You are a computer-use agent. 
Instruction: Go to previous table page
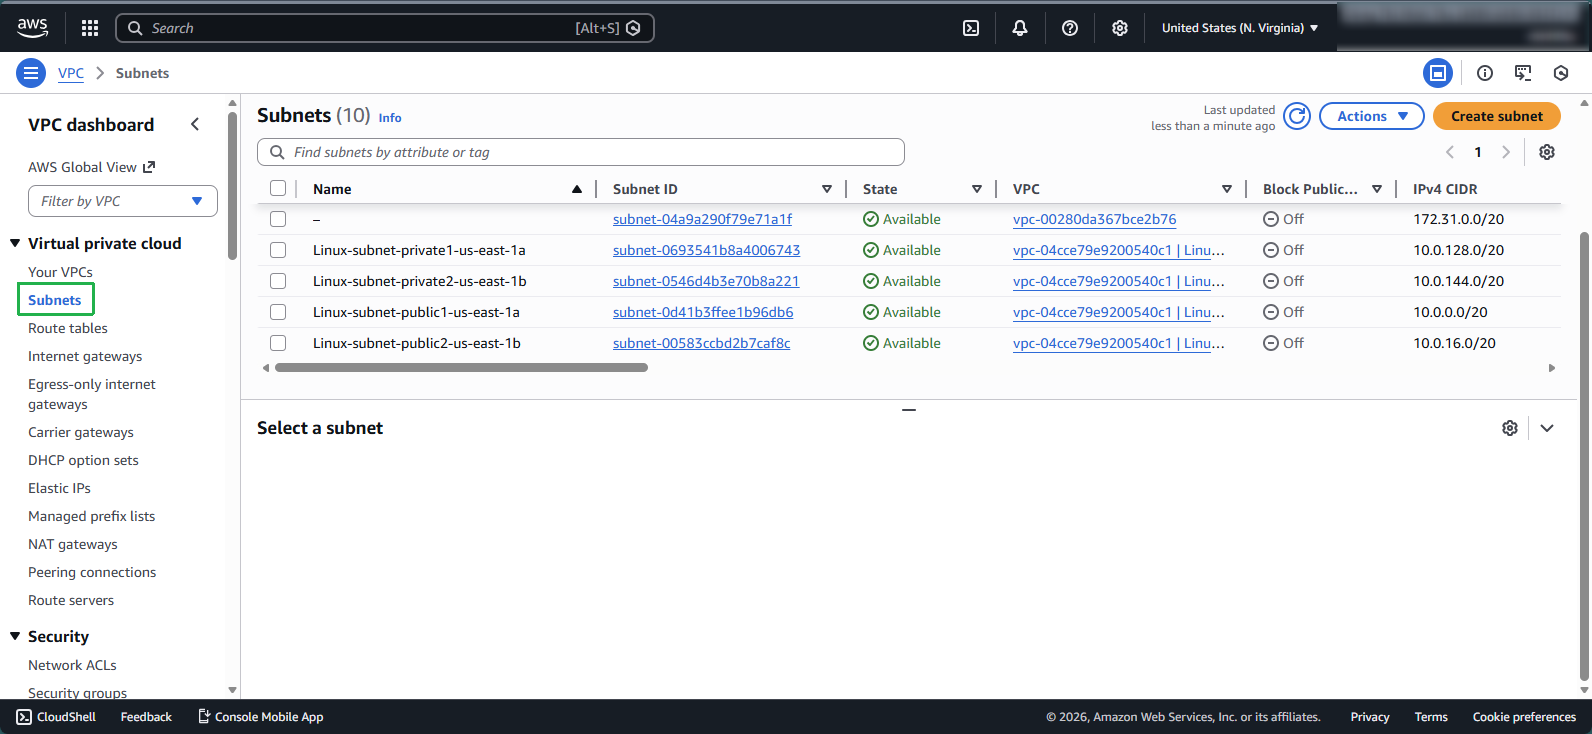click(1450, 152)
